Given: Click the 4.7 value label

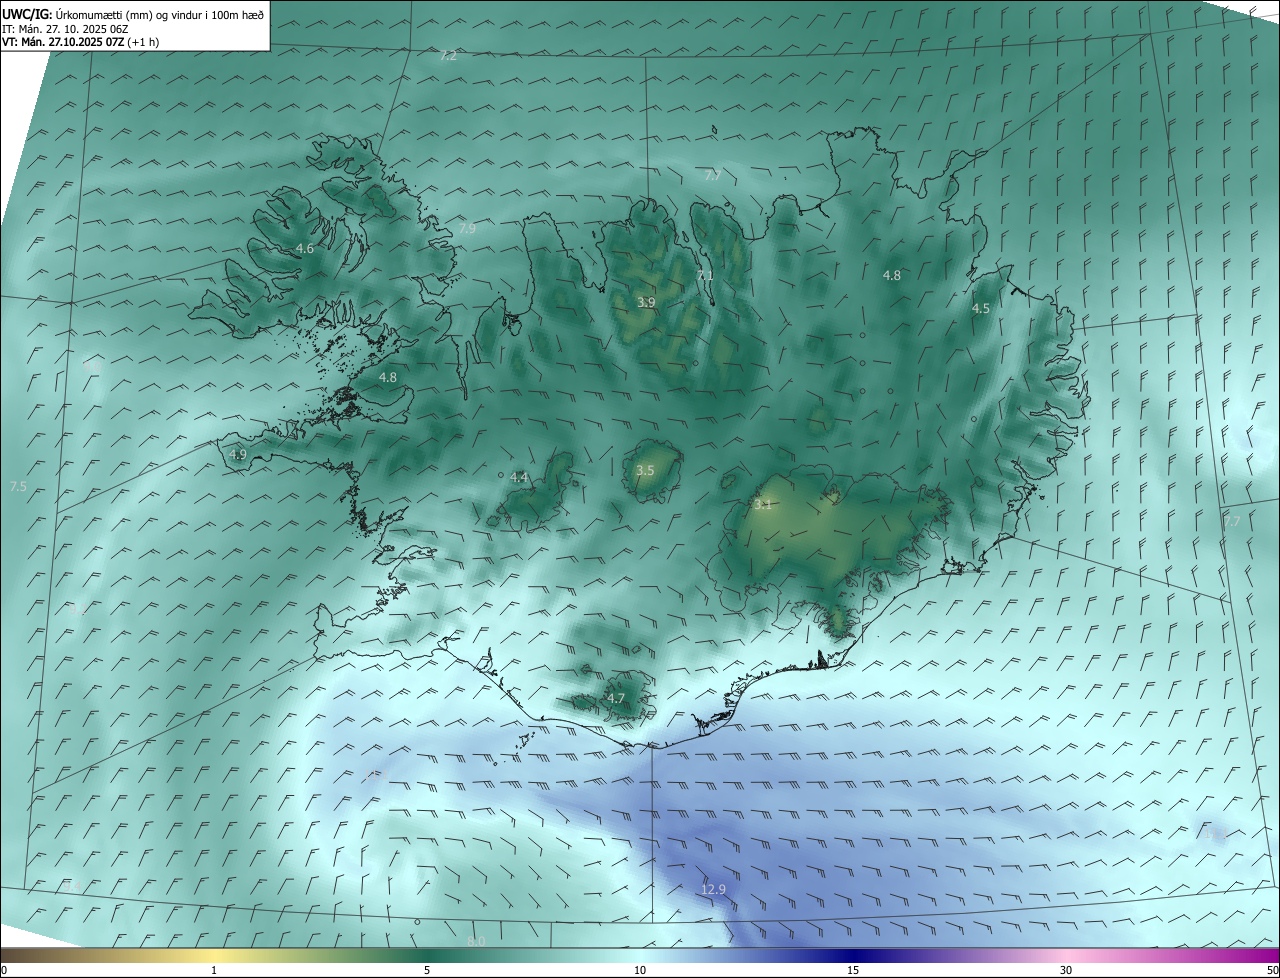Looking at the screenshot, I should click(x=616, y=698).
